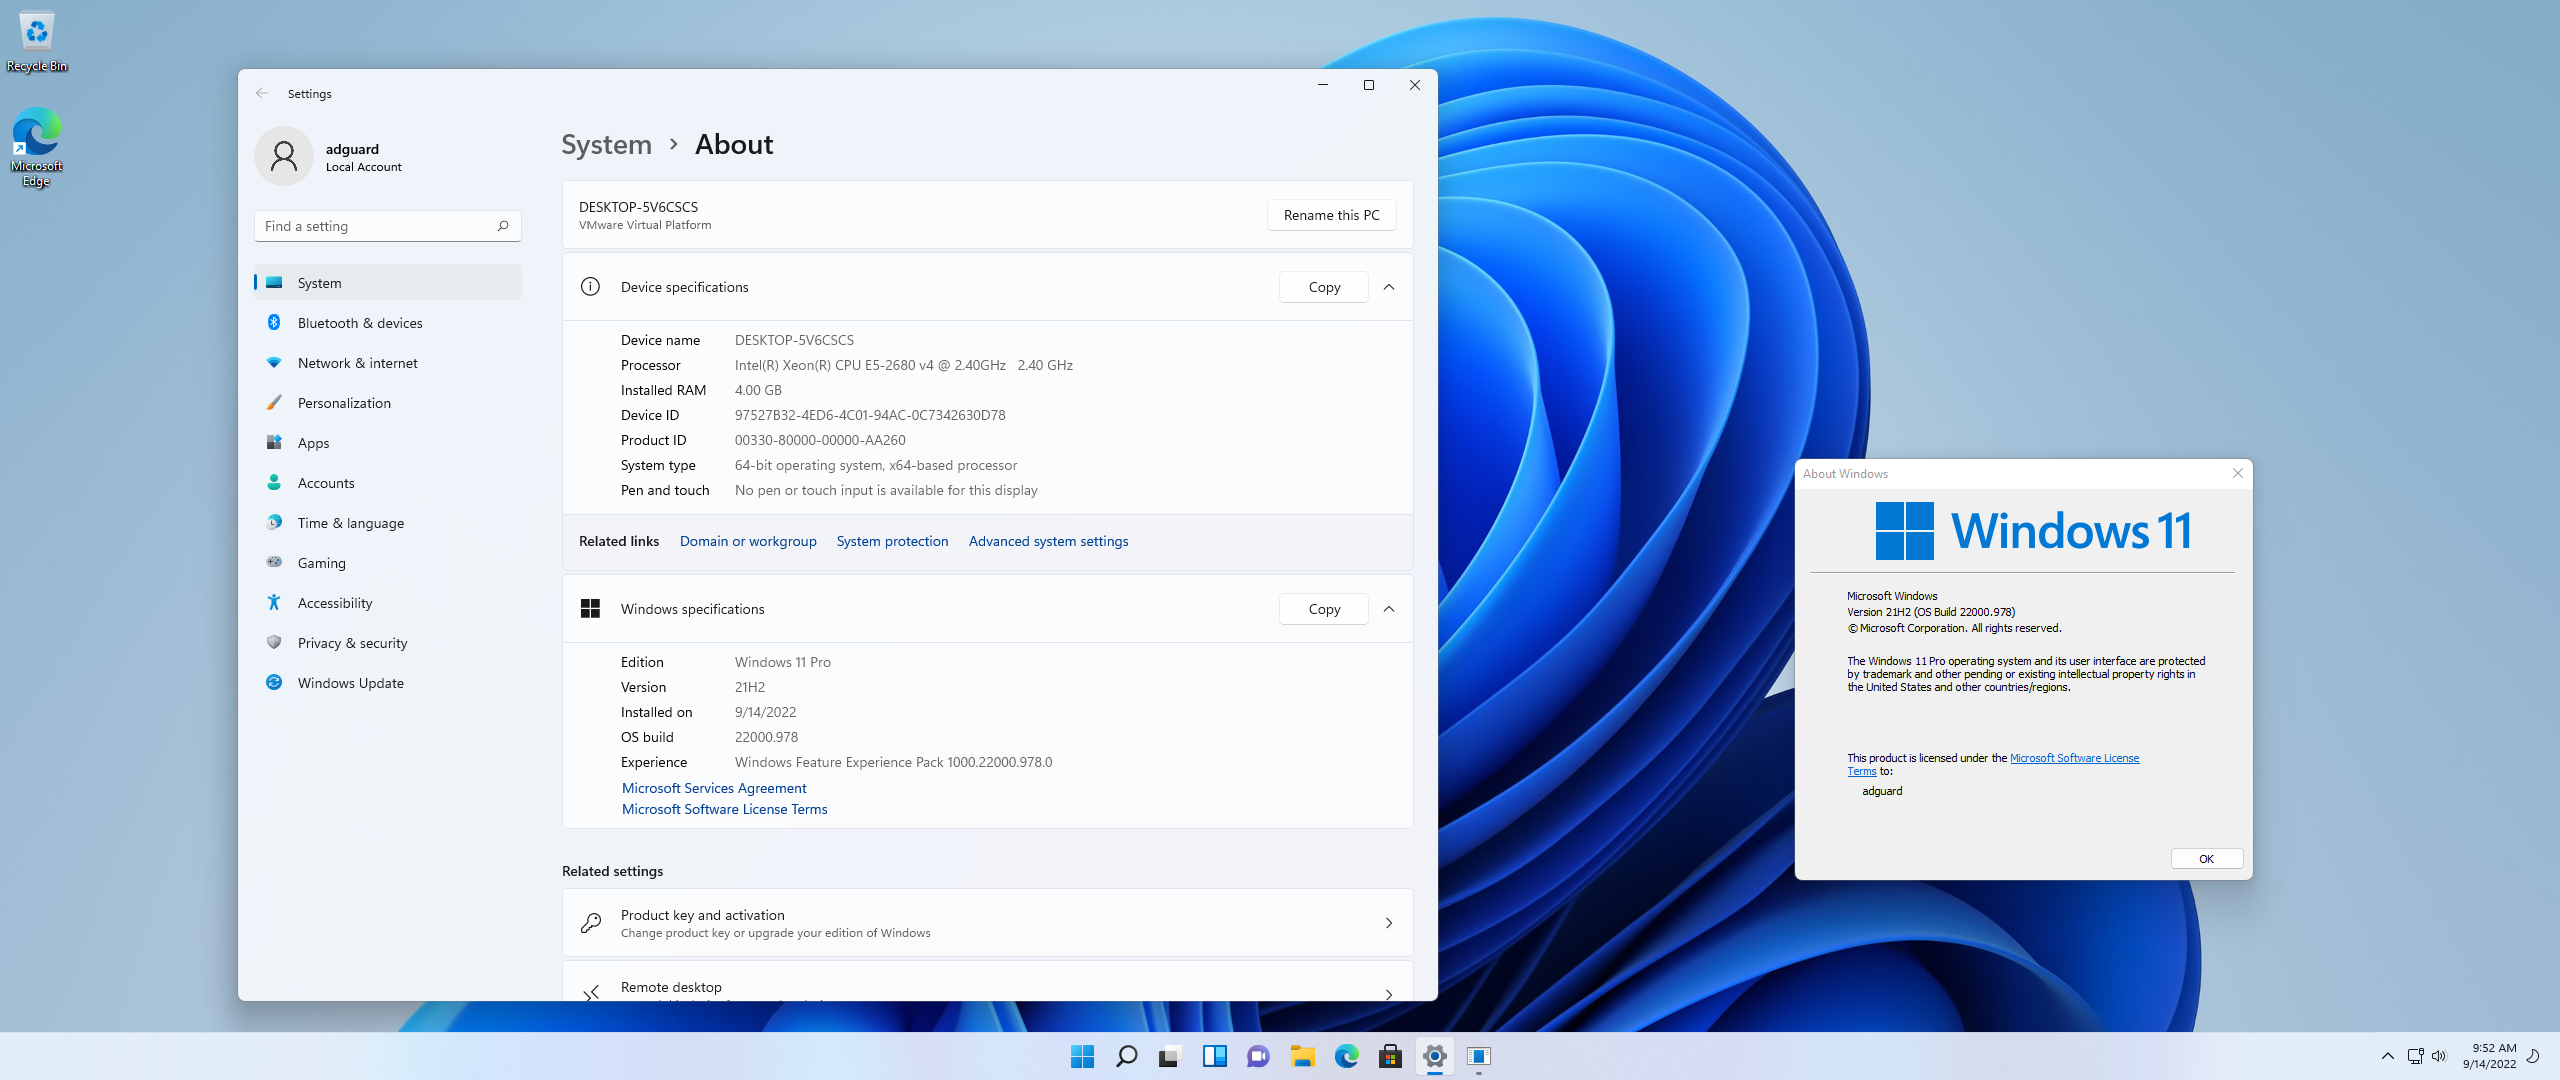
Task: Open Accounts settings
Action: point(388,483)
